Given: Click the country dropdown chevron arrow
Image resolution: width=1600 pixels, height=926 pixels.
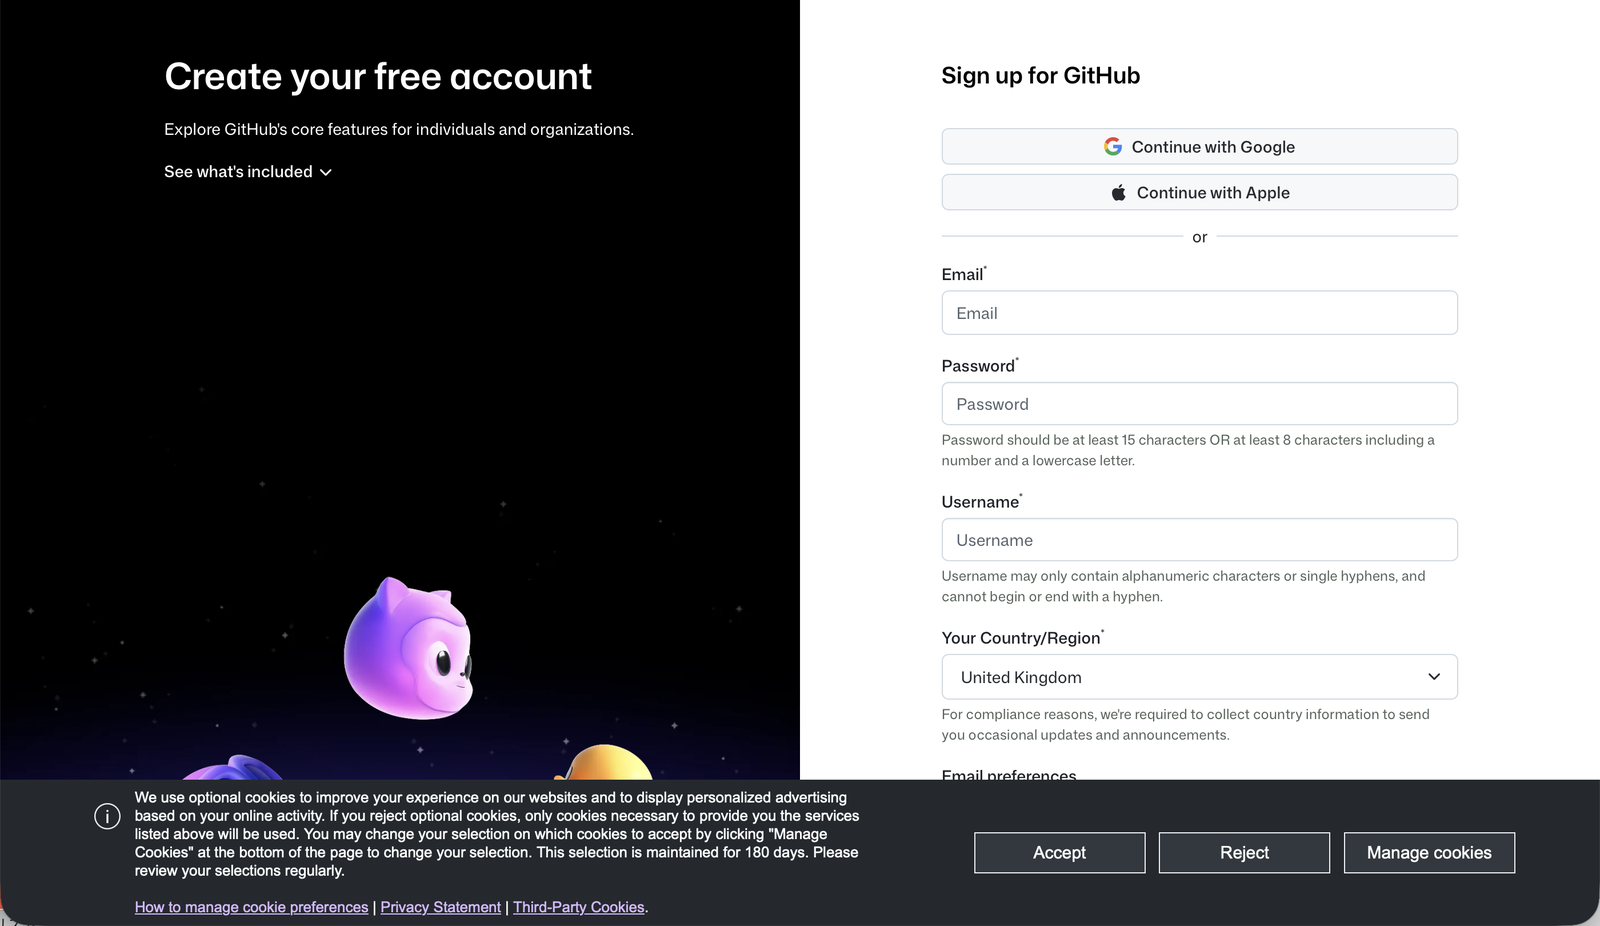Looking at the screenshot, I should 1433,677.
